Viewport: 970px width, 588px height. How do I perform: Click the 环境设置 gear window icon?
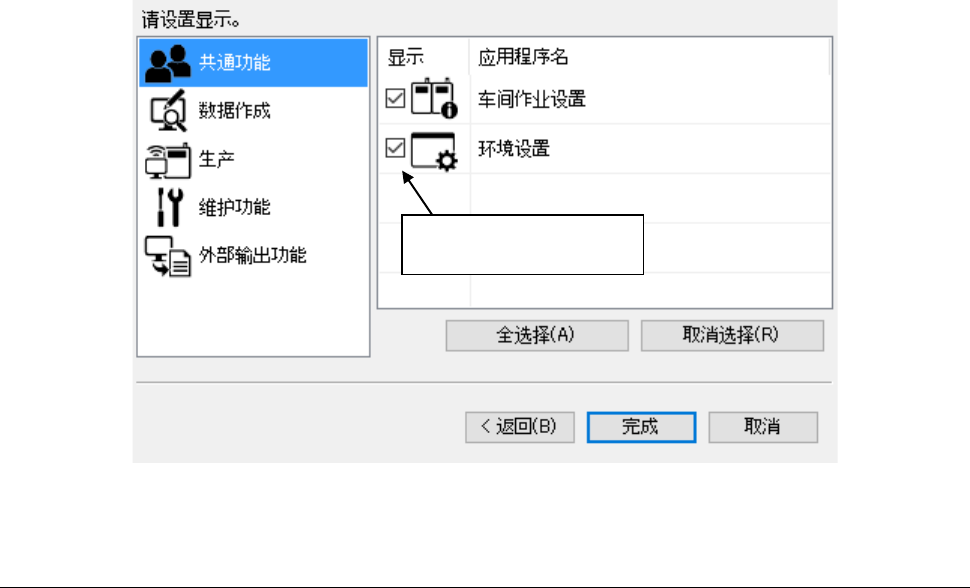click(434, 150)
